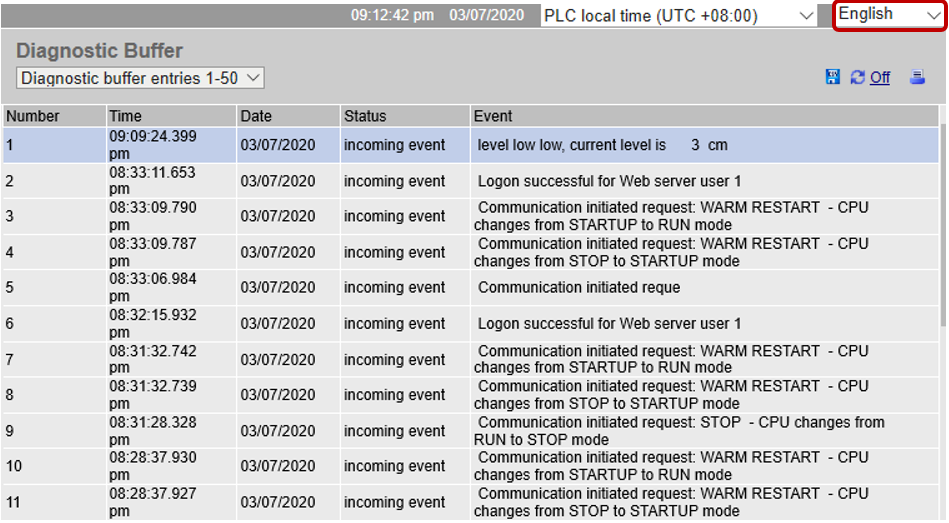Click the Event column header

(704, 116)
